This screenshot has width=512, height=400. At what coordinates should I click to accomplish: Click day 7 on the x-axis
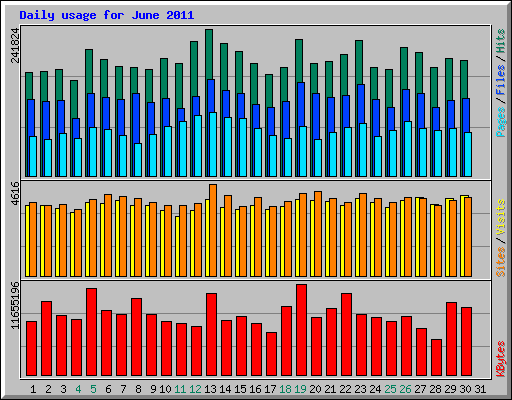click(123, 389)
